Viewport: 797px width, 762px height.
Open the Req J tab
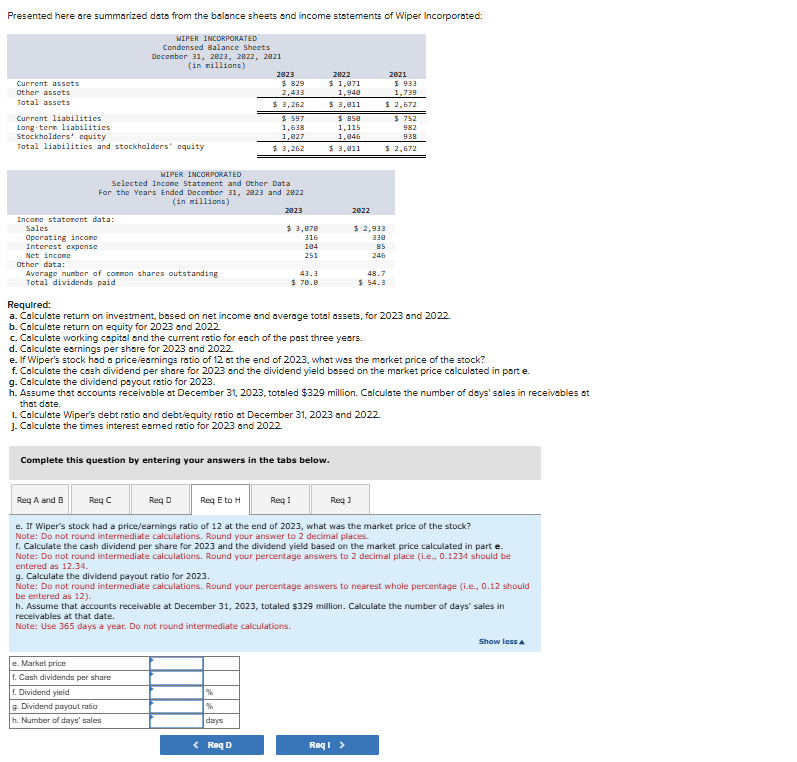[341, 500]
